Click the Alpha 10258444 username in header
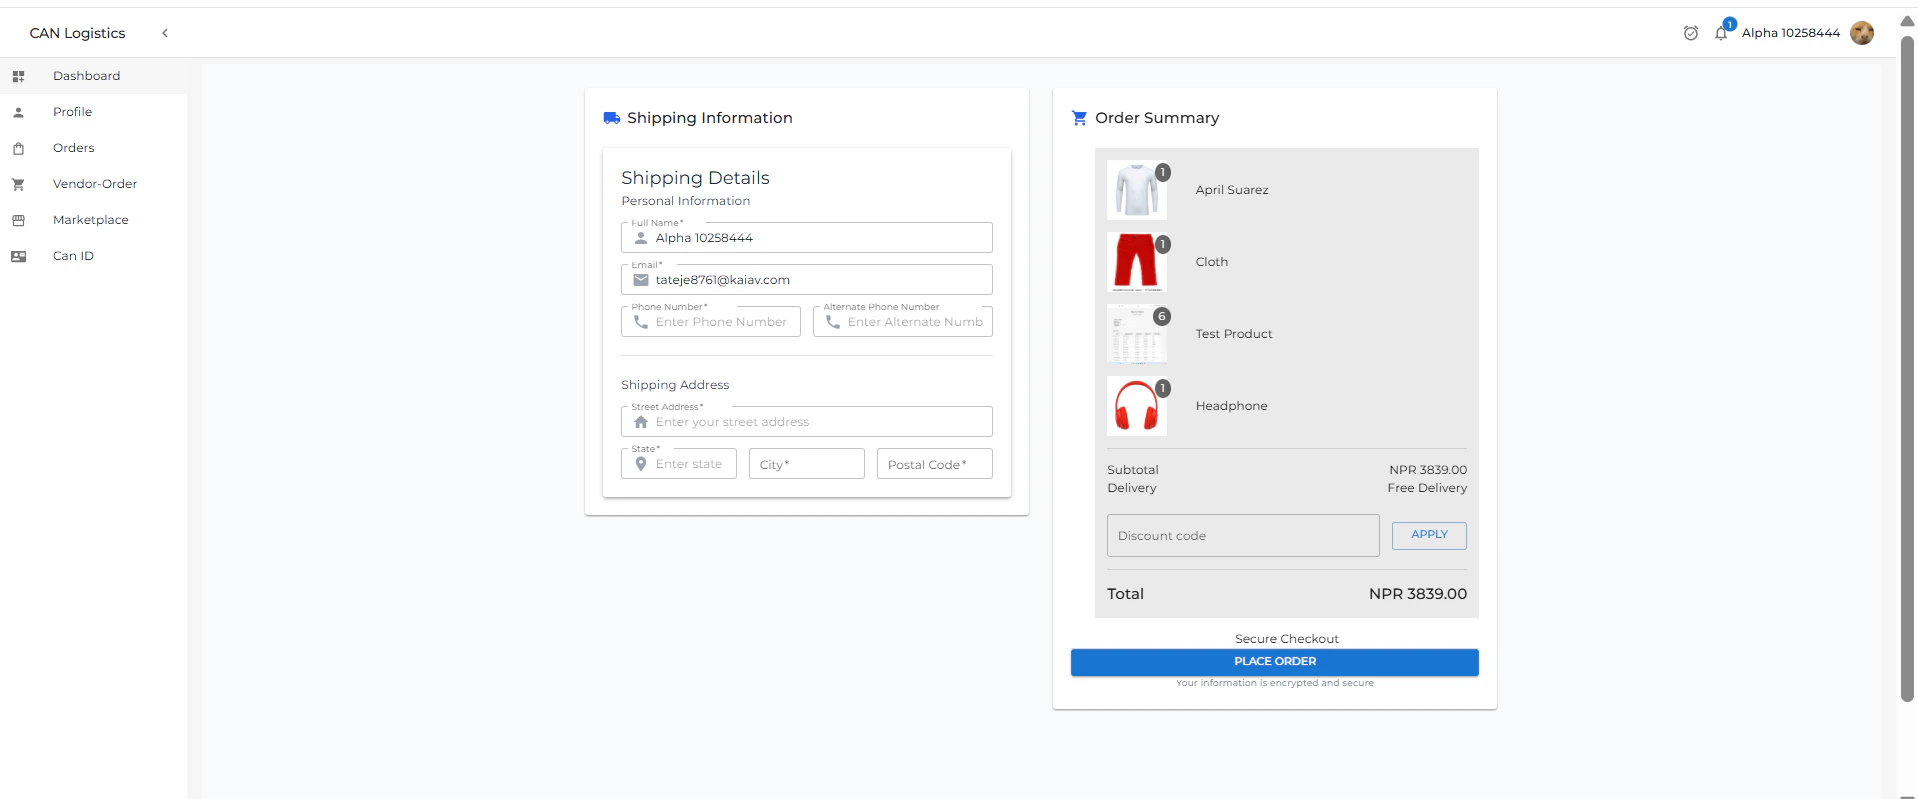Screen dimensions: 1918x799 pyautogui.click(x=1790, y=33)
